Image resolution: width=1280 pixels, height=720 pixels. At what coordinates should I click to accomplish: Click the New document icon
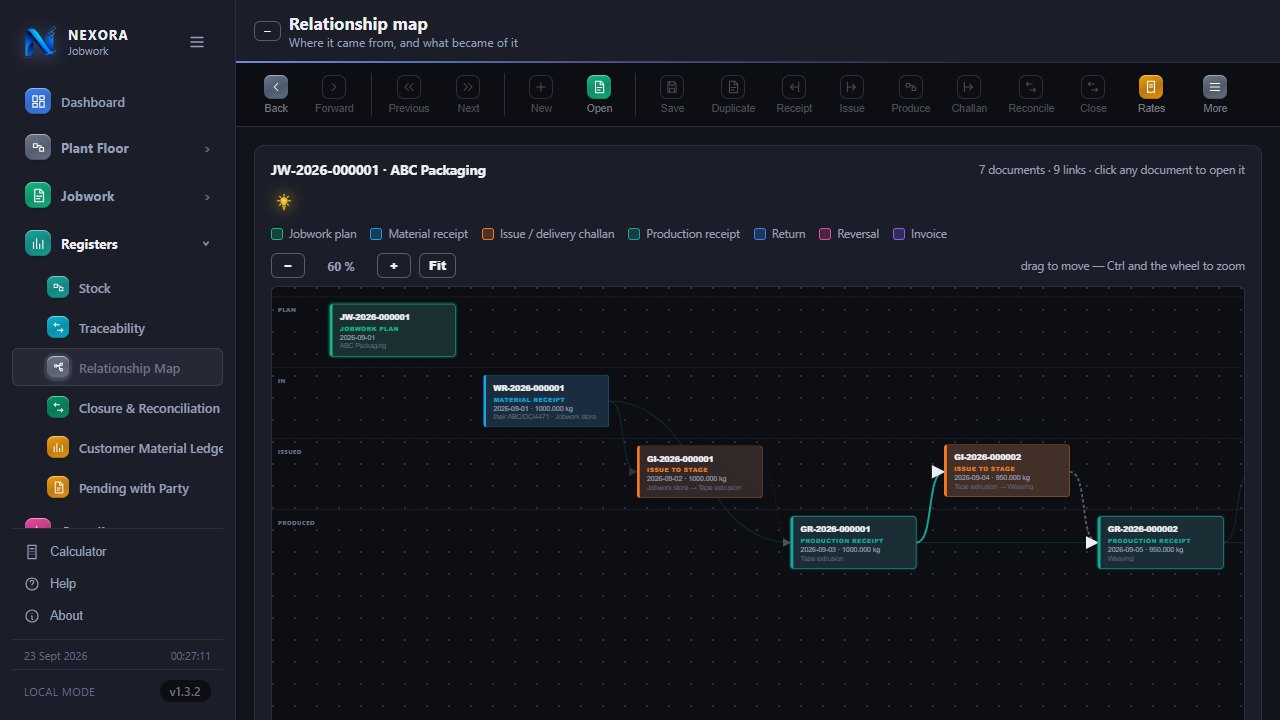(541, 87)
